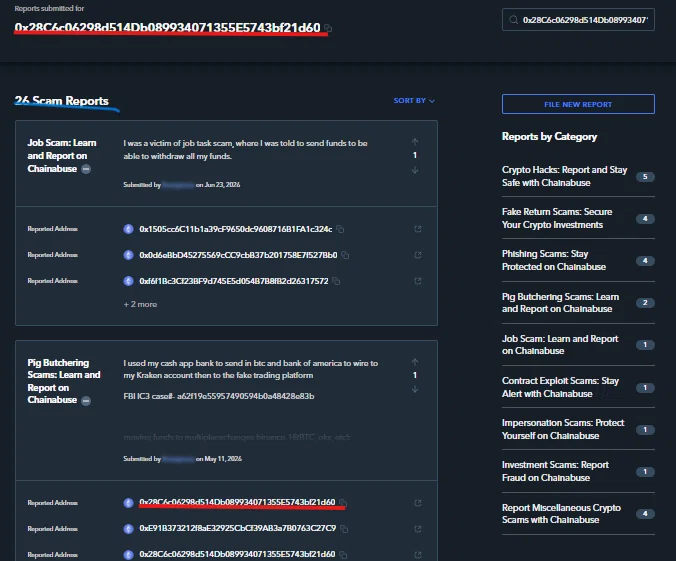Image resolution: width=676 pixels, height=561 pixels.
Task: Downvote the Pig Butchering report
Action: click(415, 389)
